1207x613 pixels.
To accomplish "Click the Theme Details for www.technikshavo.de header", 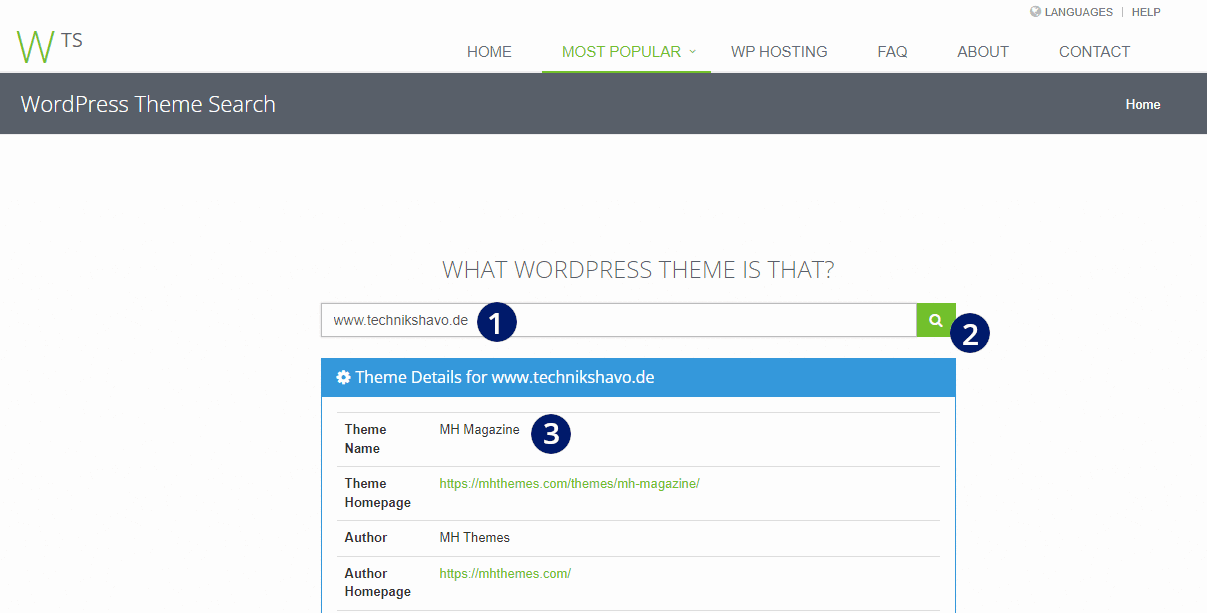I will [x=638, y=377].
